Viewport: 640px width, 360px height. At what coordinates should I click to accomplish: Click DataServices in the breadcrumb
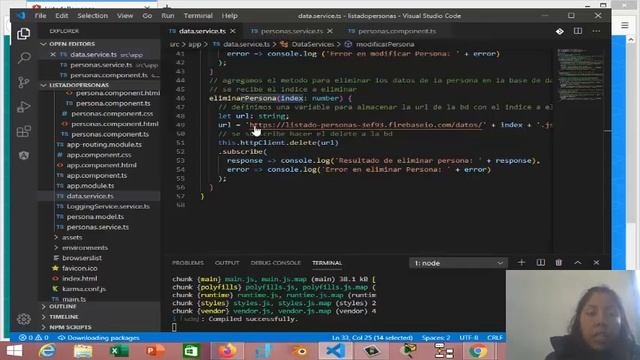pos(313,44)
